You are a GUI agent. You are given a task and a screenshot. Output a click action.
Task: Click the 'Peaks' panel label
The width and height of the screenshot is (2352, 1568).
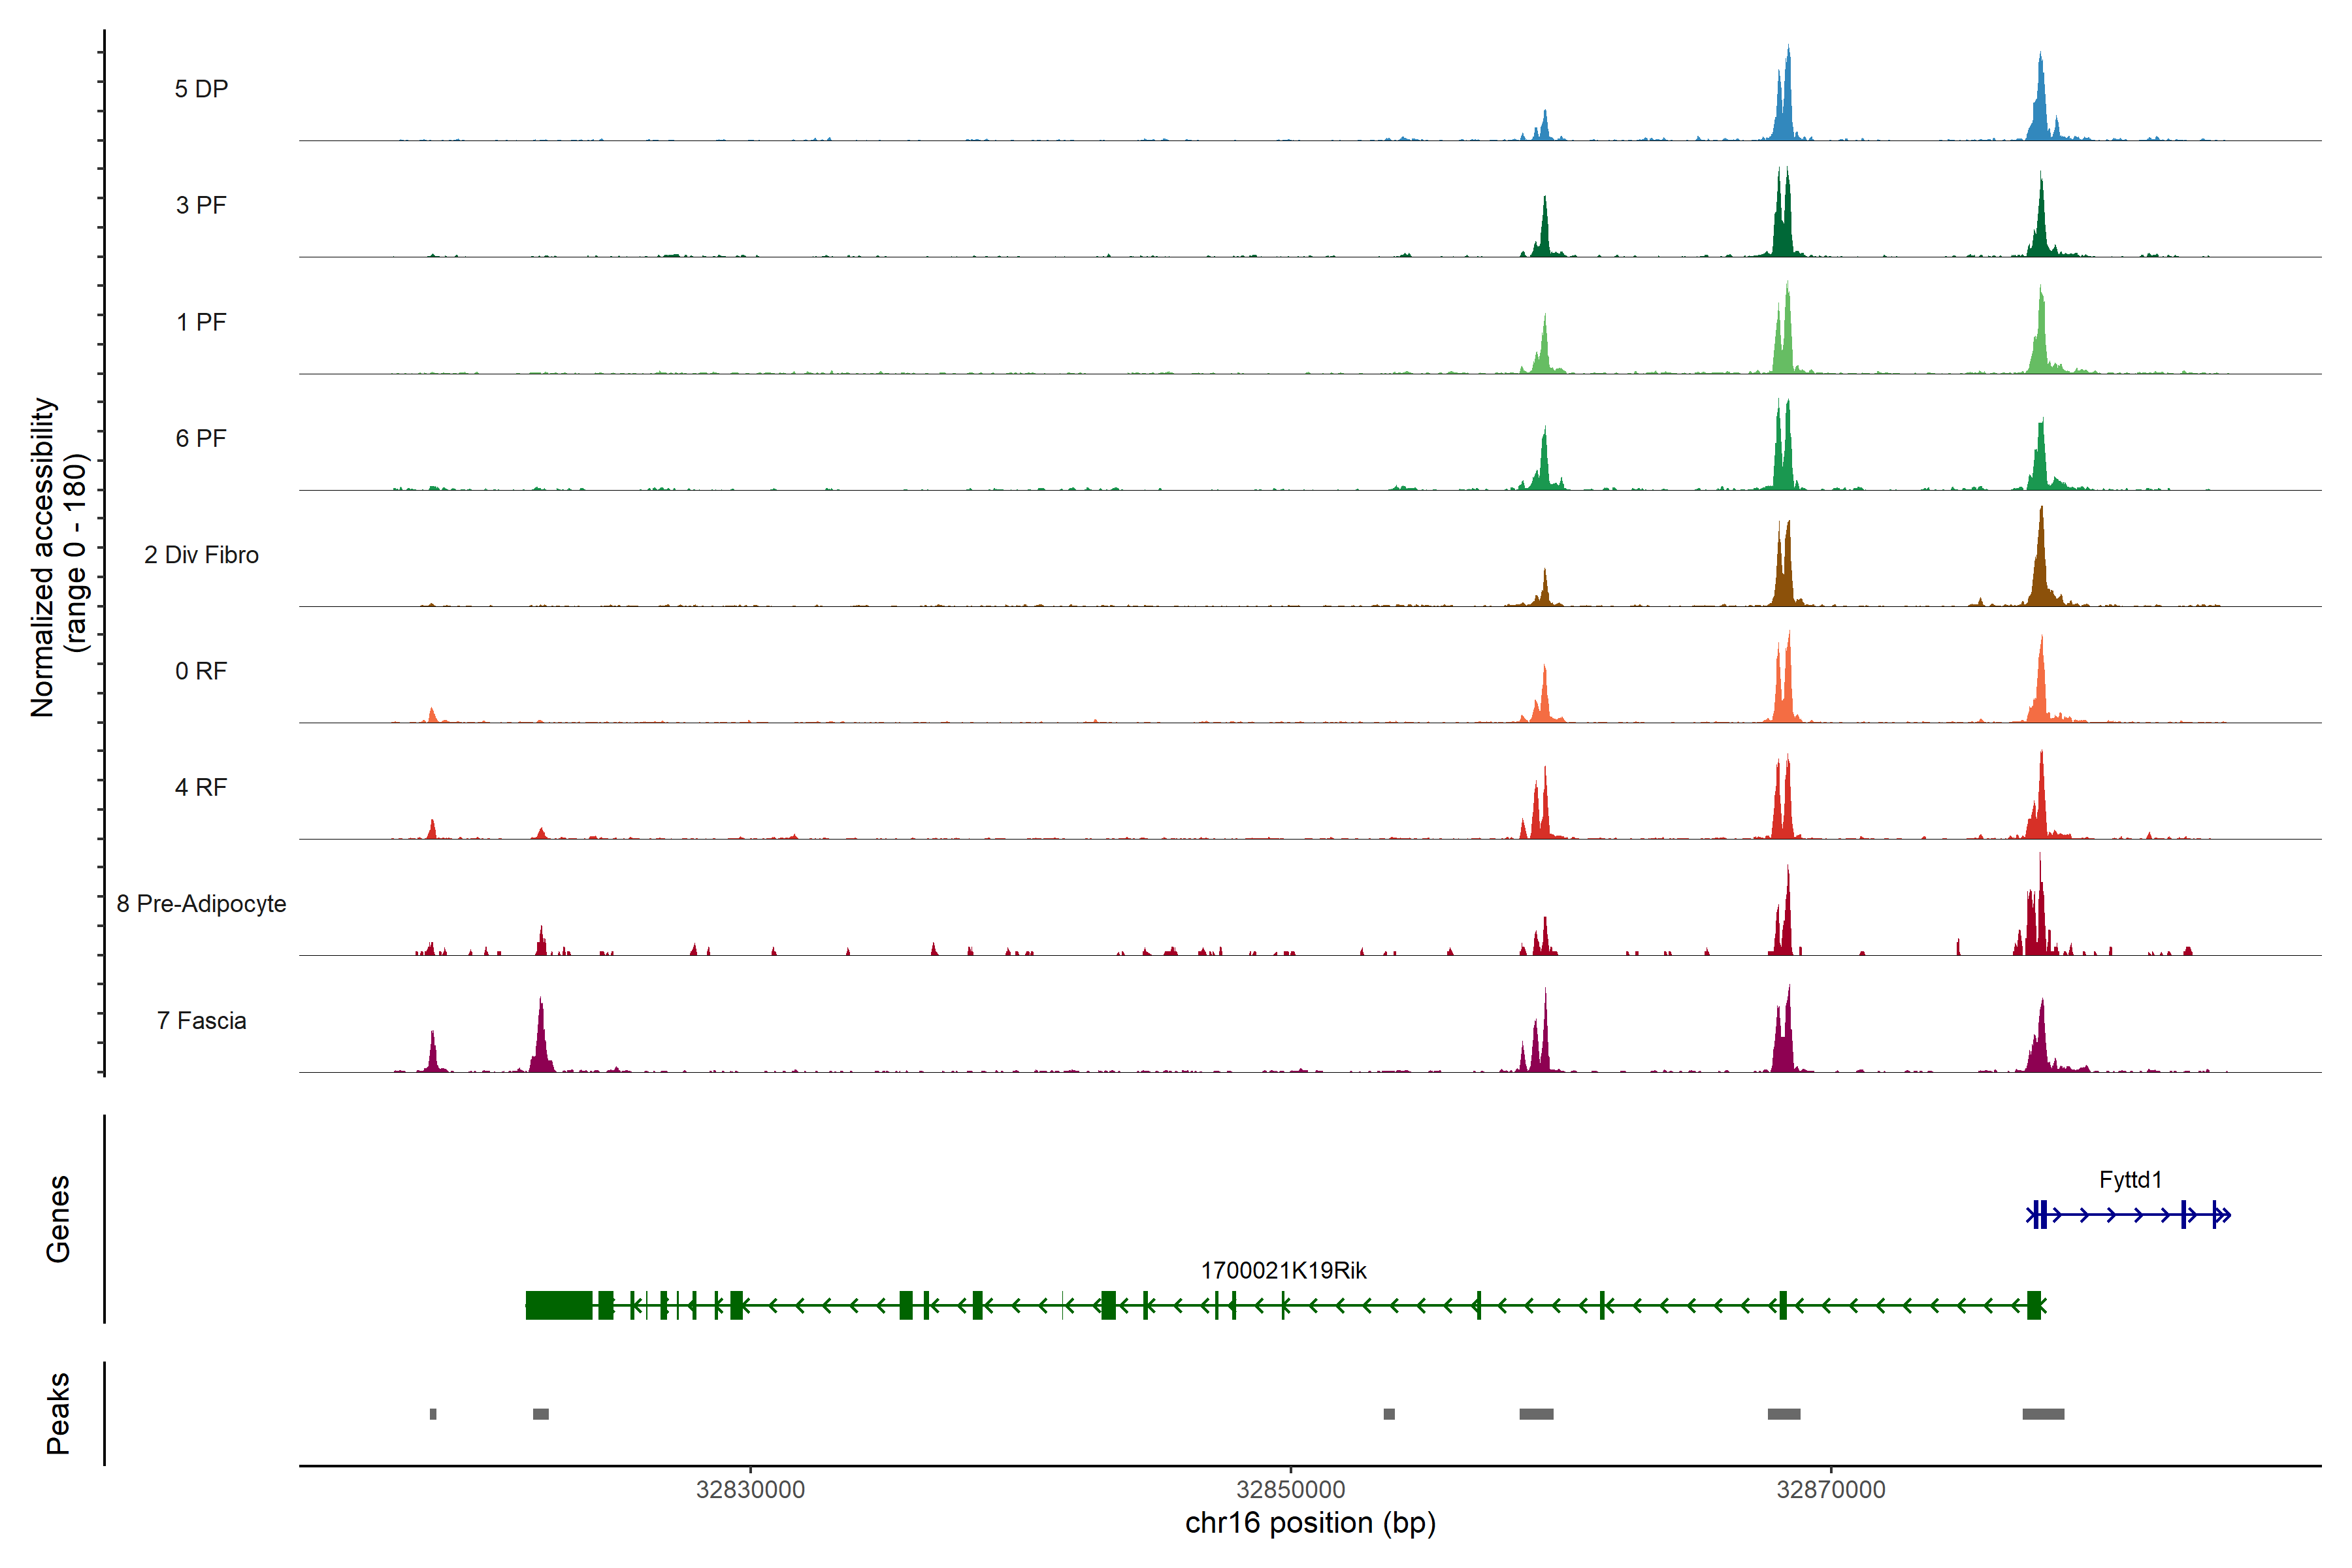(x=58, y=1413)
